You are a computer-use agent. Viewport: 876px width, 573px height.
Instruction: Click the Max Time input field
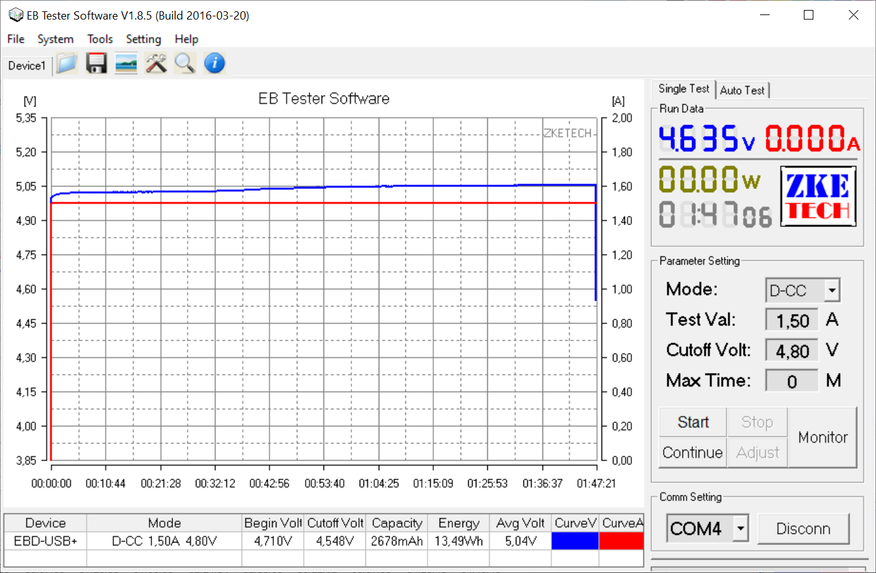point(792,381)
